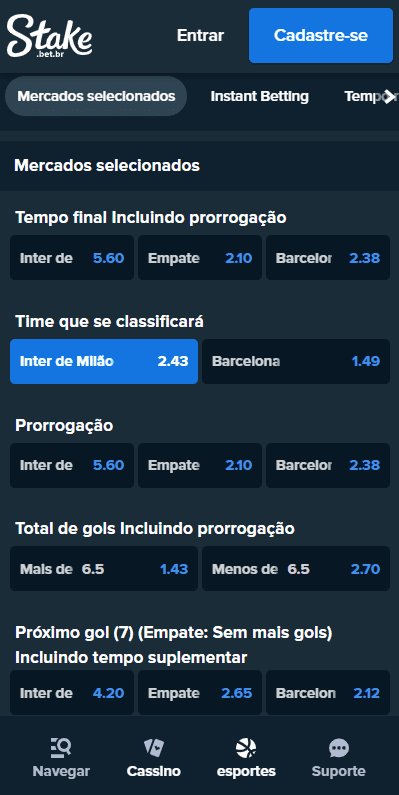Viewport: 399px width, 795px height.
Task: Open Suporte chat bubble icon
Action: pos(339,748)
